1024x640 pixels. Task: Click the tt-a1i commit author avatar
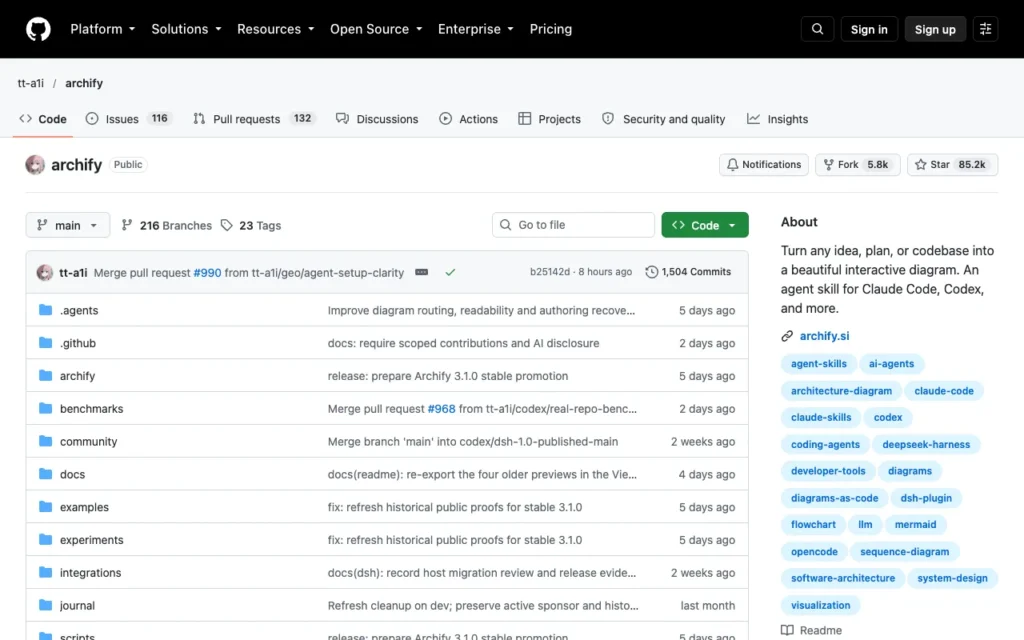tap(44, 272)
